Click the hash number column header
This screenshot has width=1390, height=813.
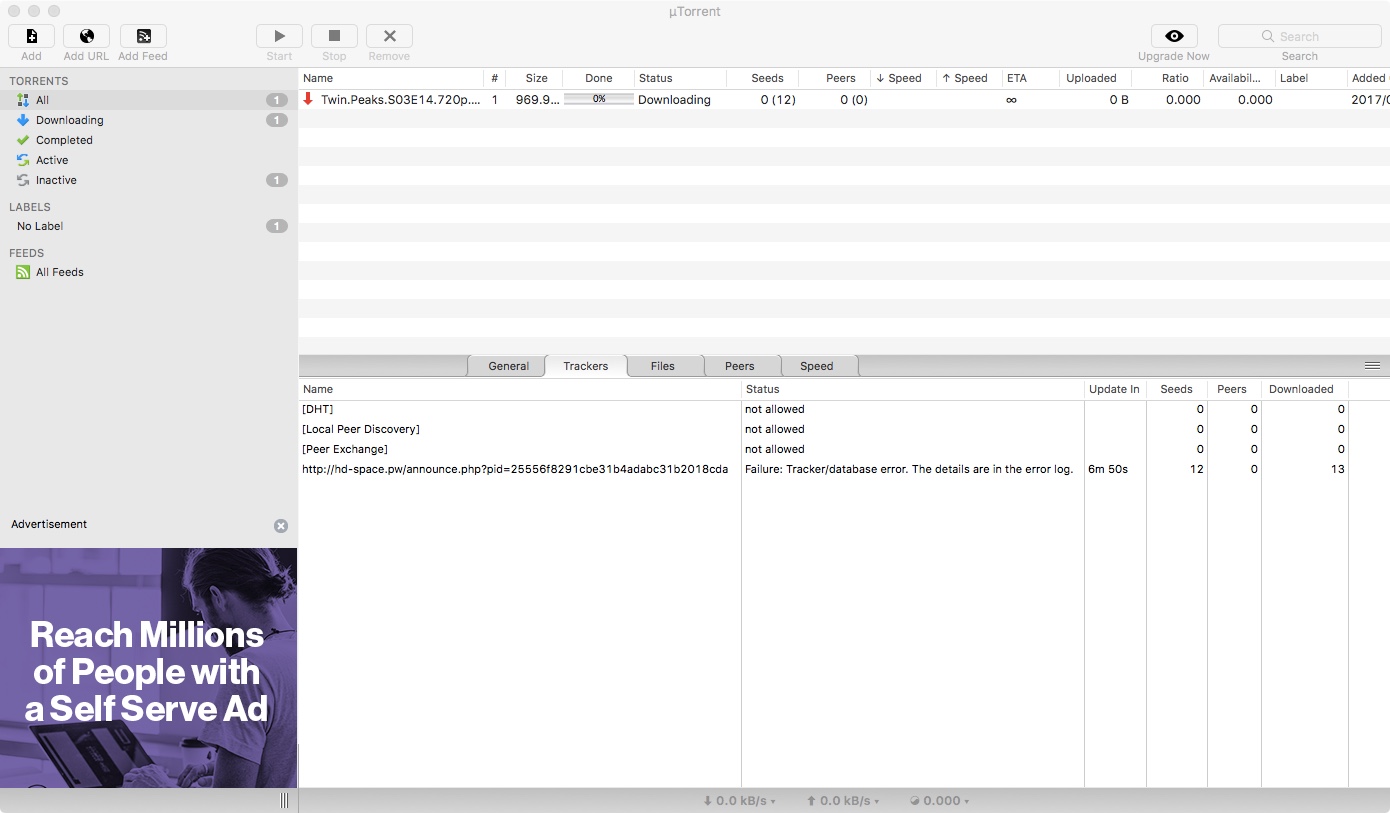(x=494, y=78)
